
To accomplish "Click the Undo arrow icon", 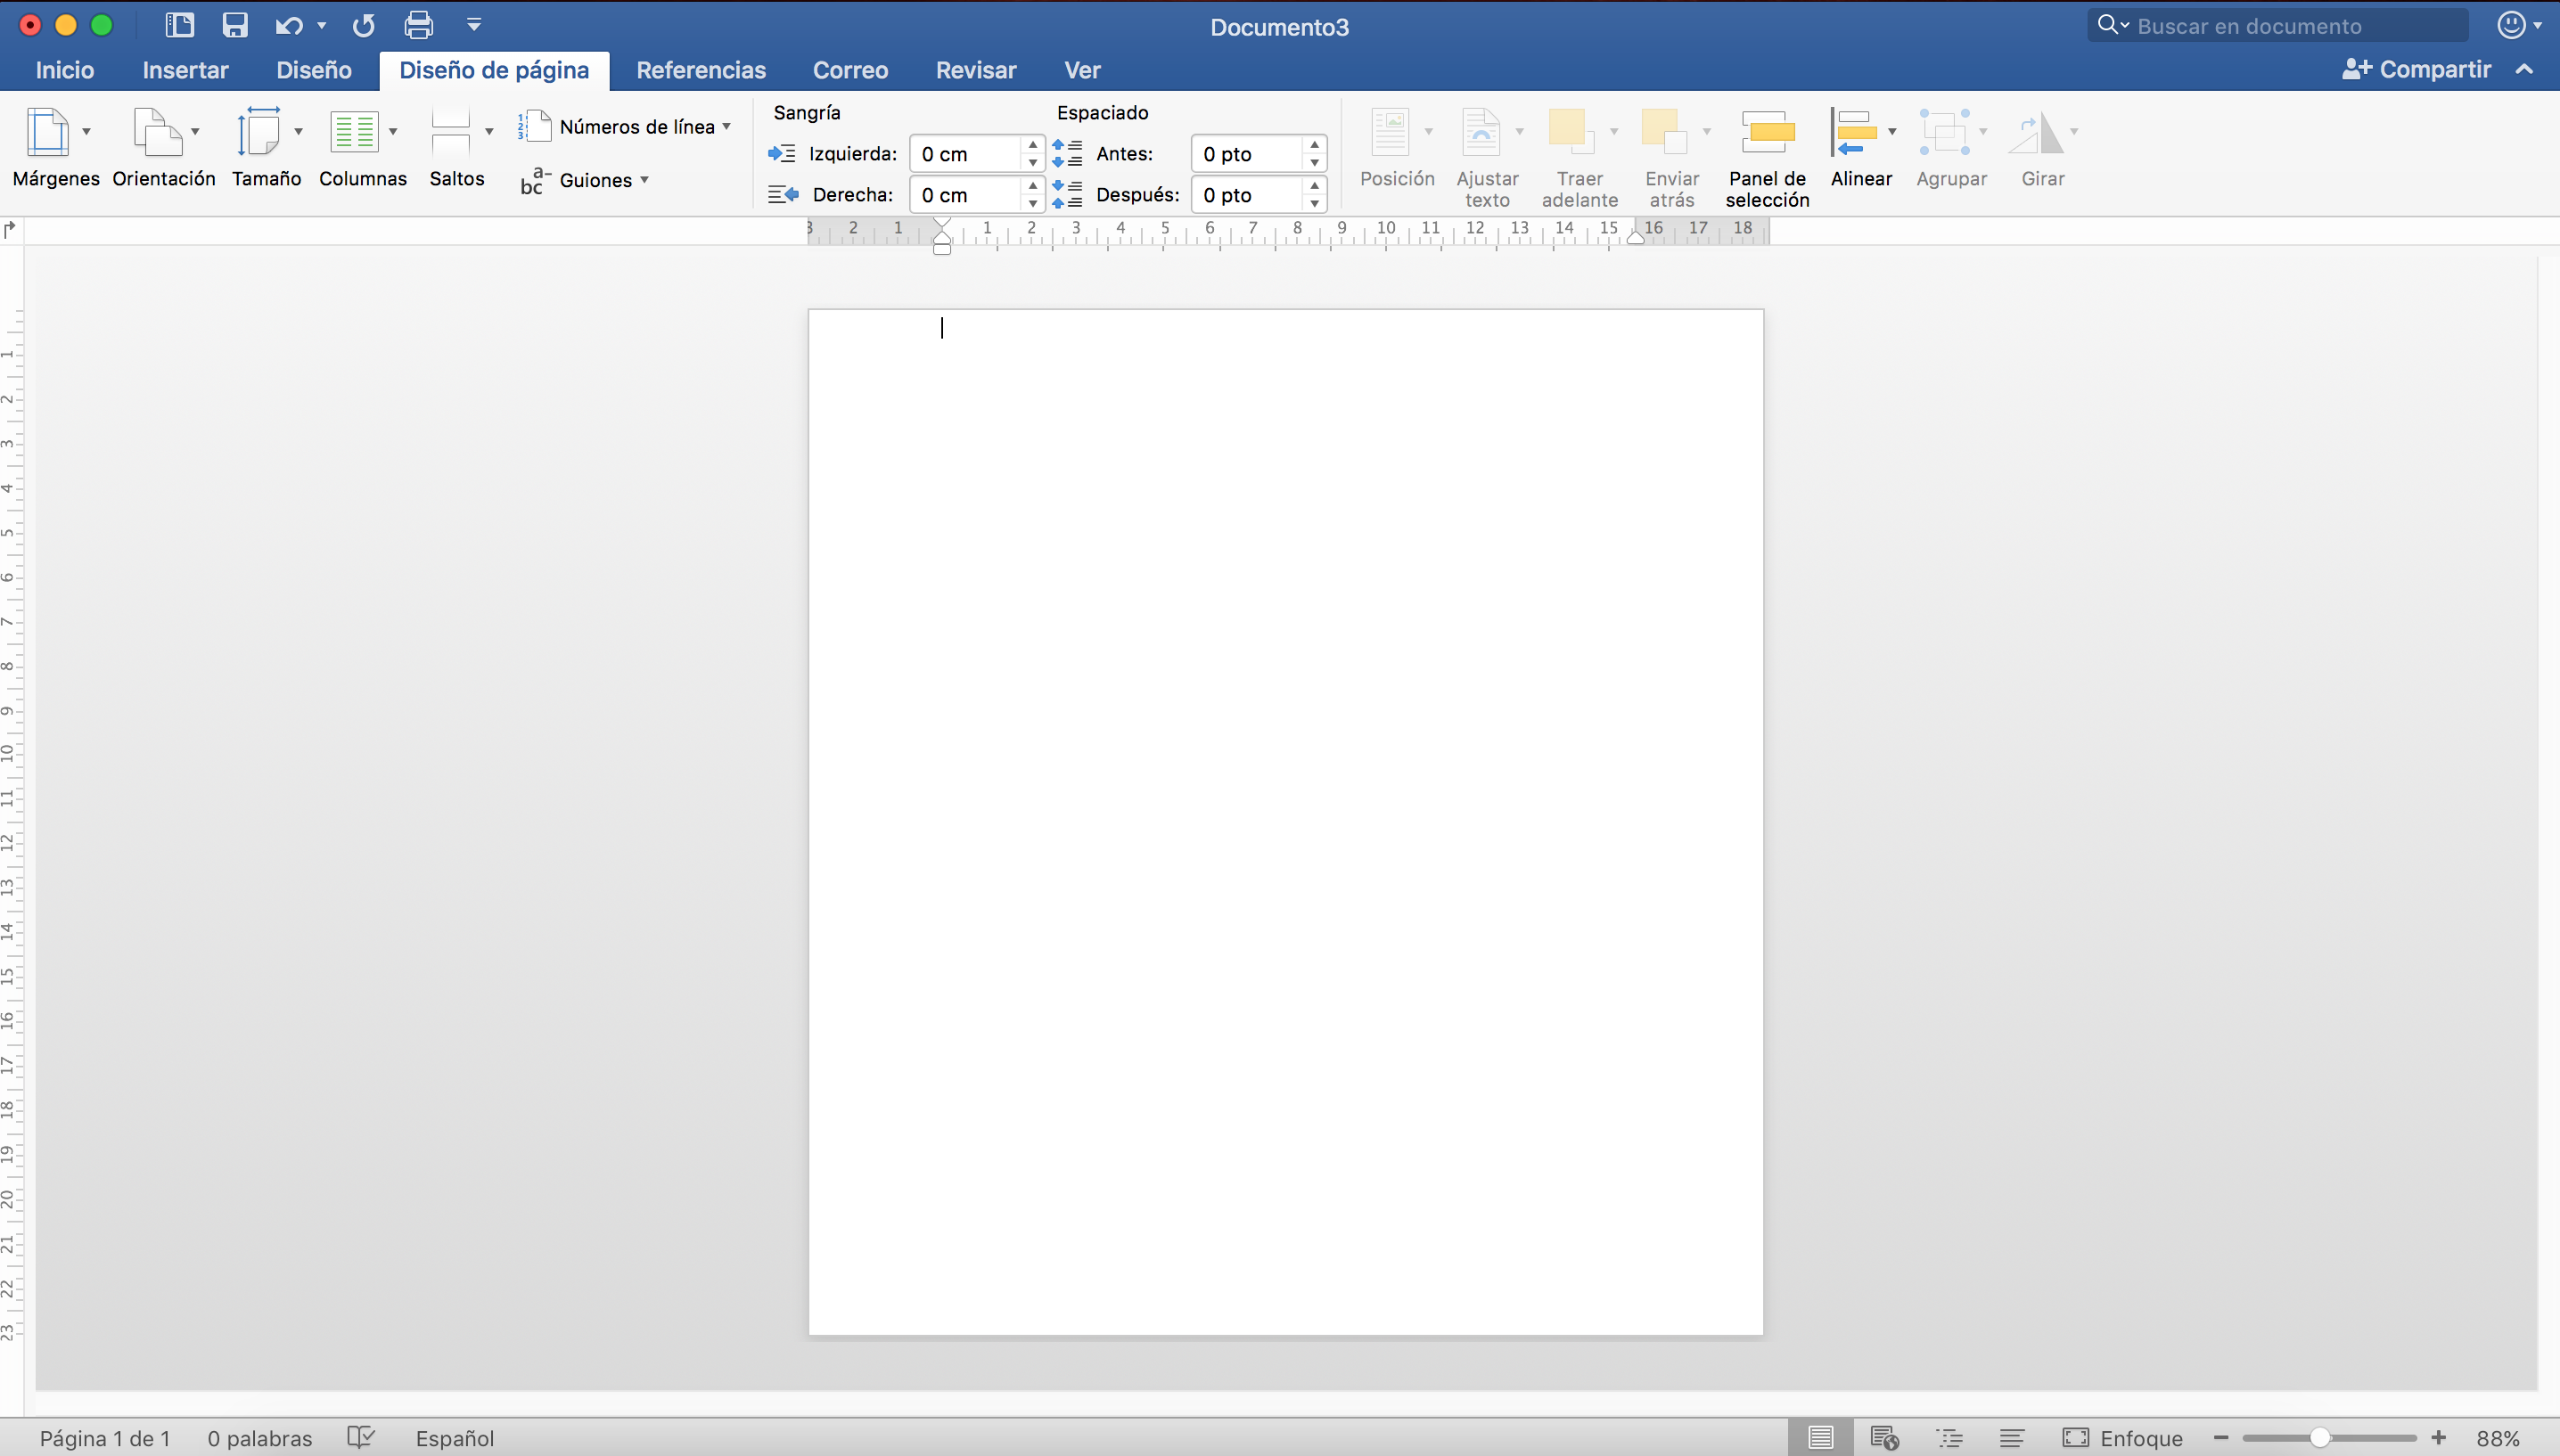I will [x=289, y=25].
